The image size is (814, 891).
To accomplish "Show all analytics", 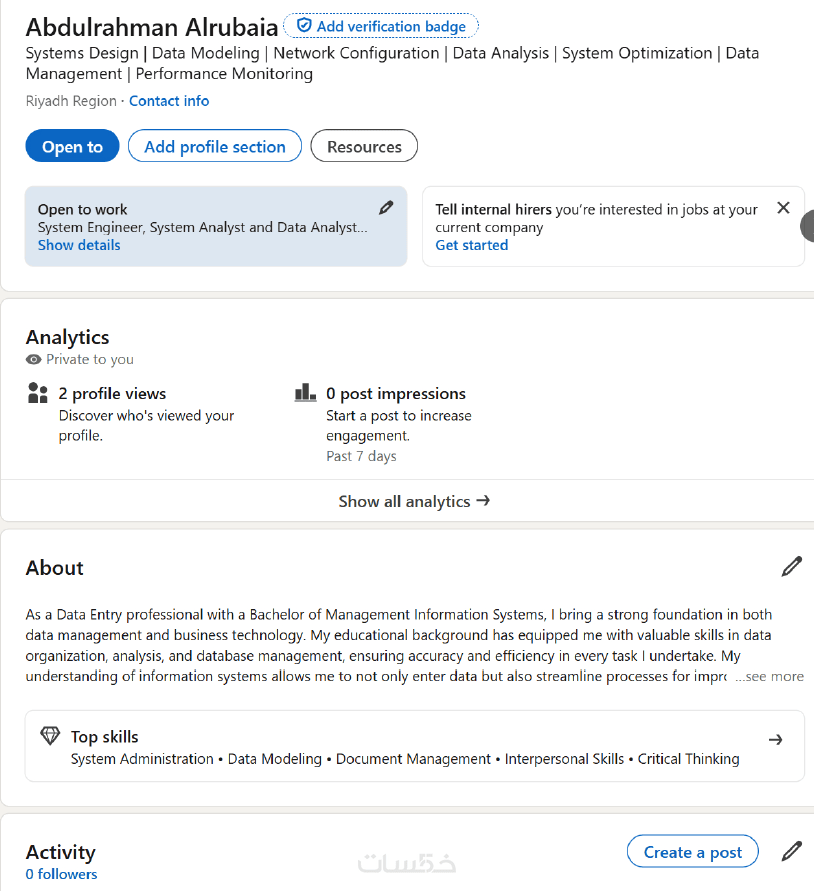I will click(414, 501).
